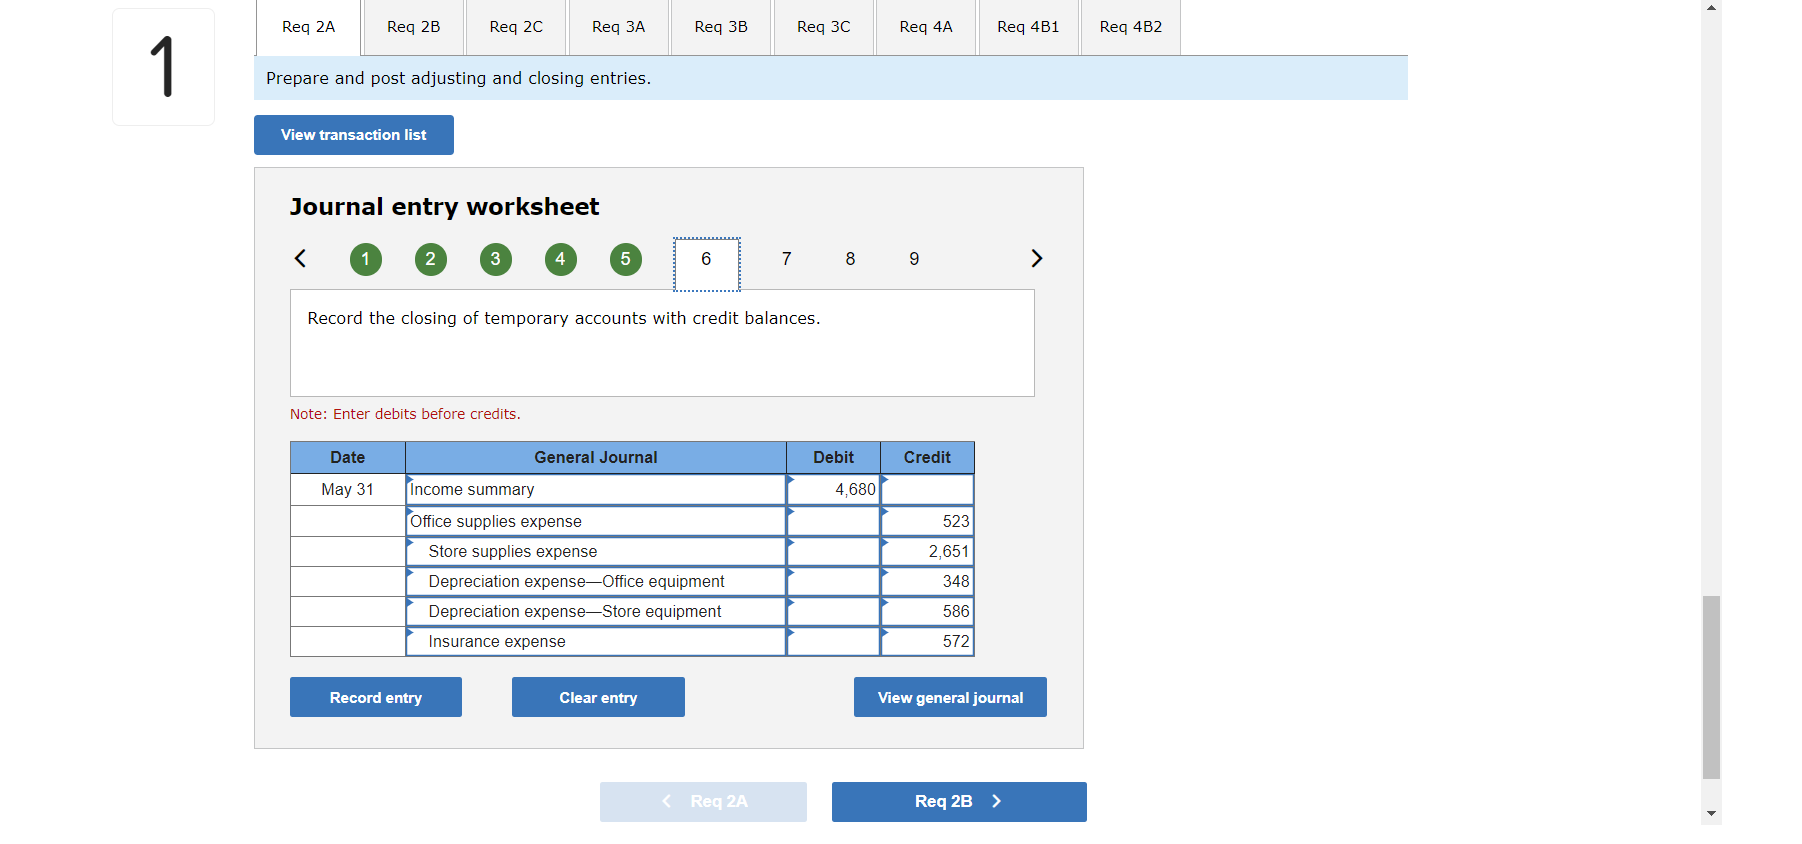Open the Req 2C tab
This screenshot has height=844, width=1802.
[x=517, y=27]
